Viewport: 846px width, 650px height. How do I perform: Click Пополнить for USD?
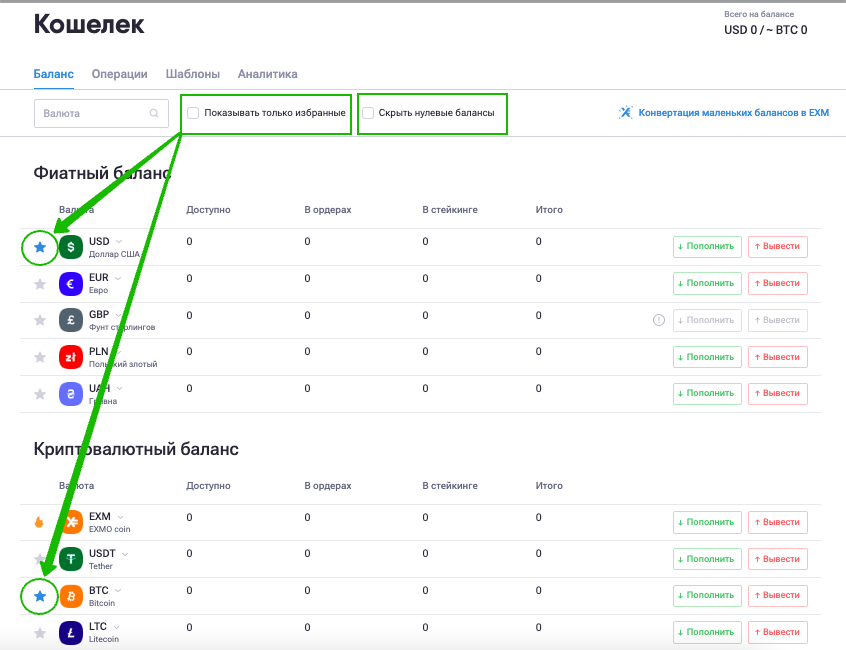707,247
